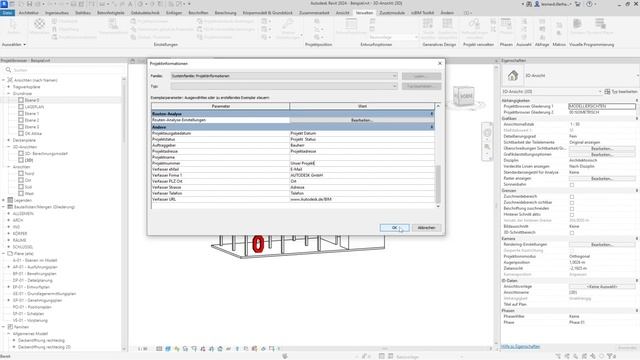
Task: Click the zoom magnifier in navigation bar
Action: 487,147
